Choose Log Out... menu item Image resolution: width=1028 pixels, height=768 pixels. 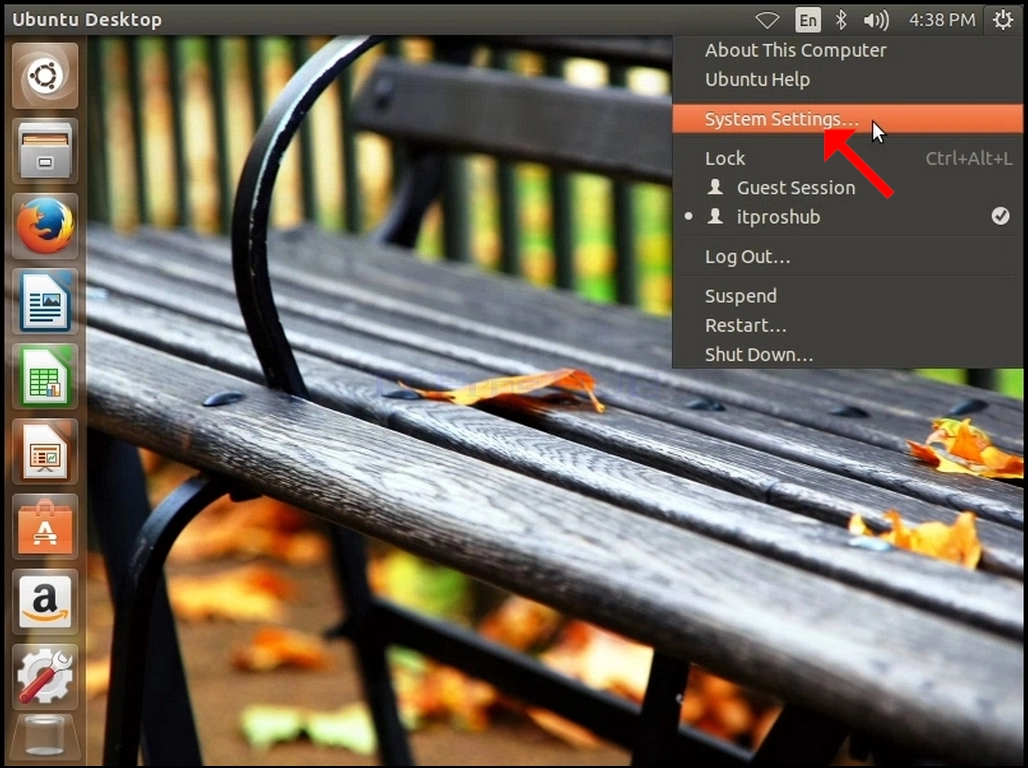coord(847,256)
